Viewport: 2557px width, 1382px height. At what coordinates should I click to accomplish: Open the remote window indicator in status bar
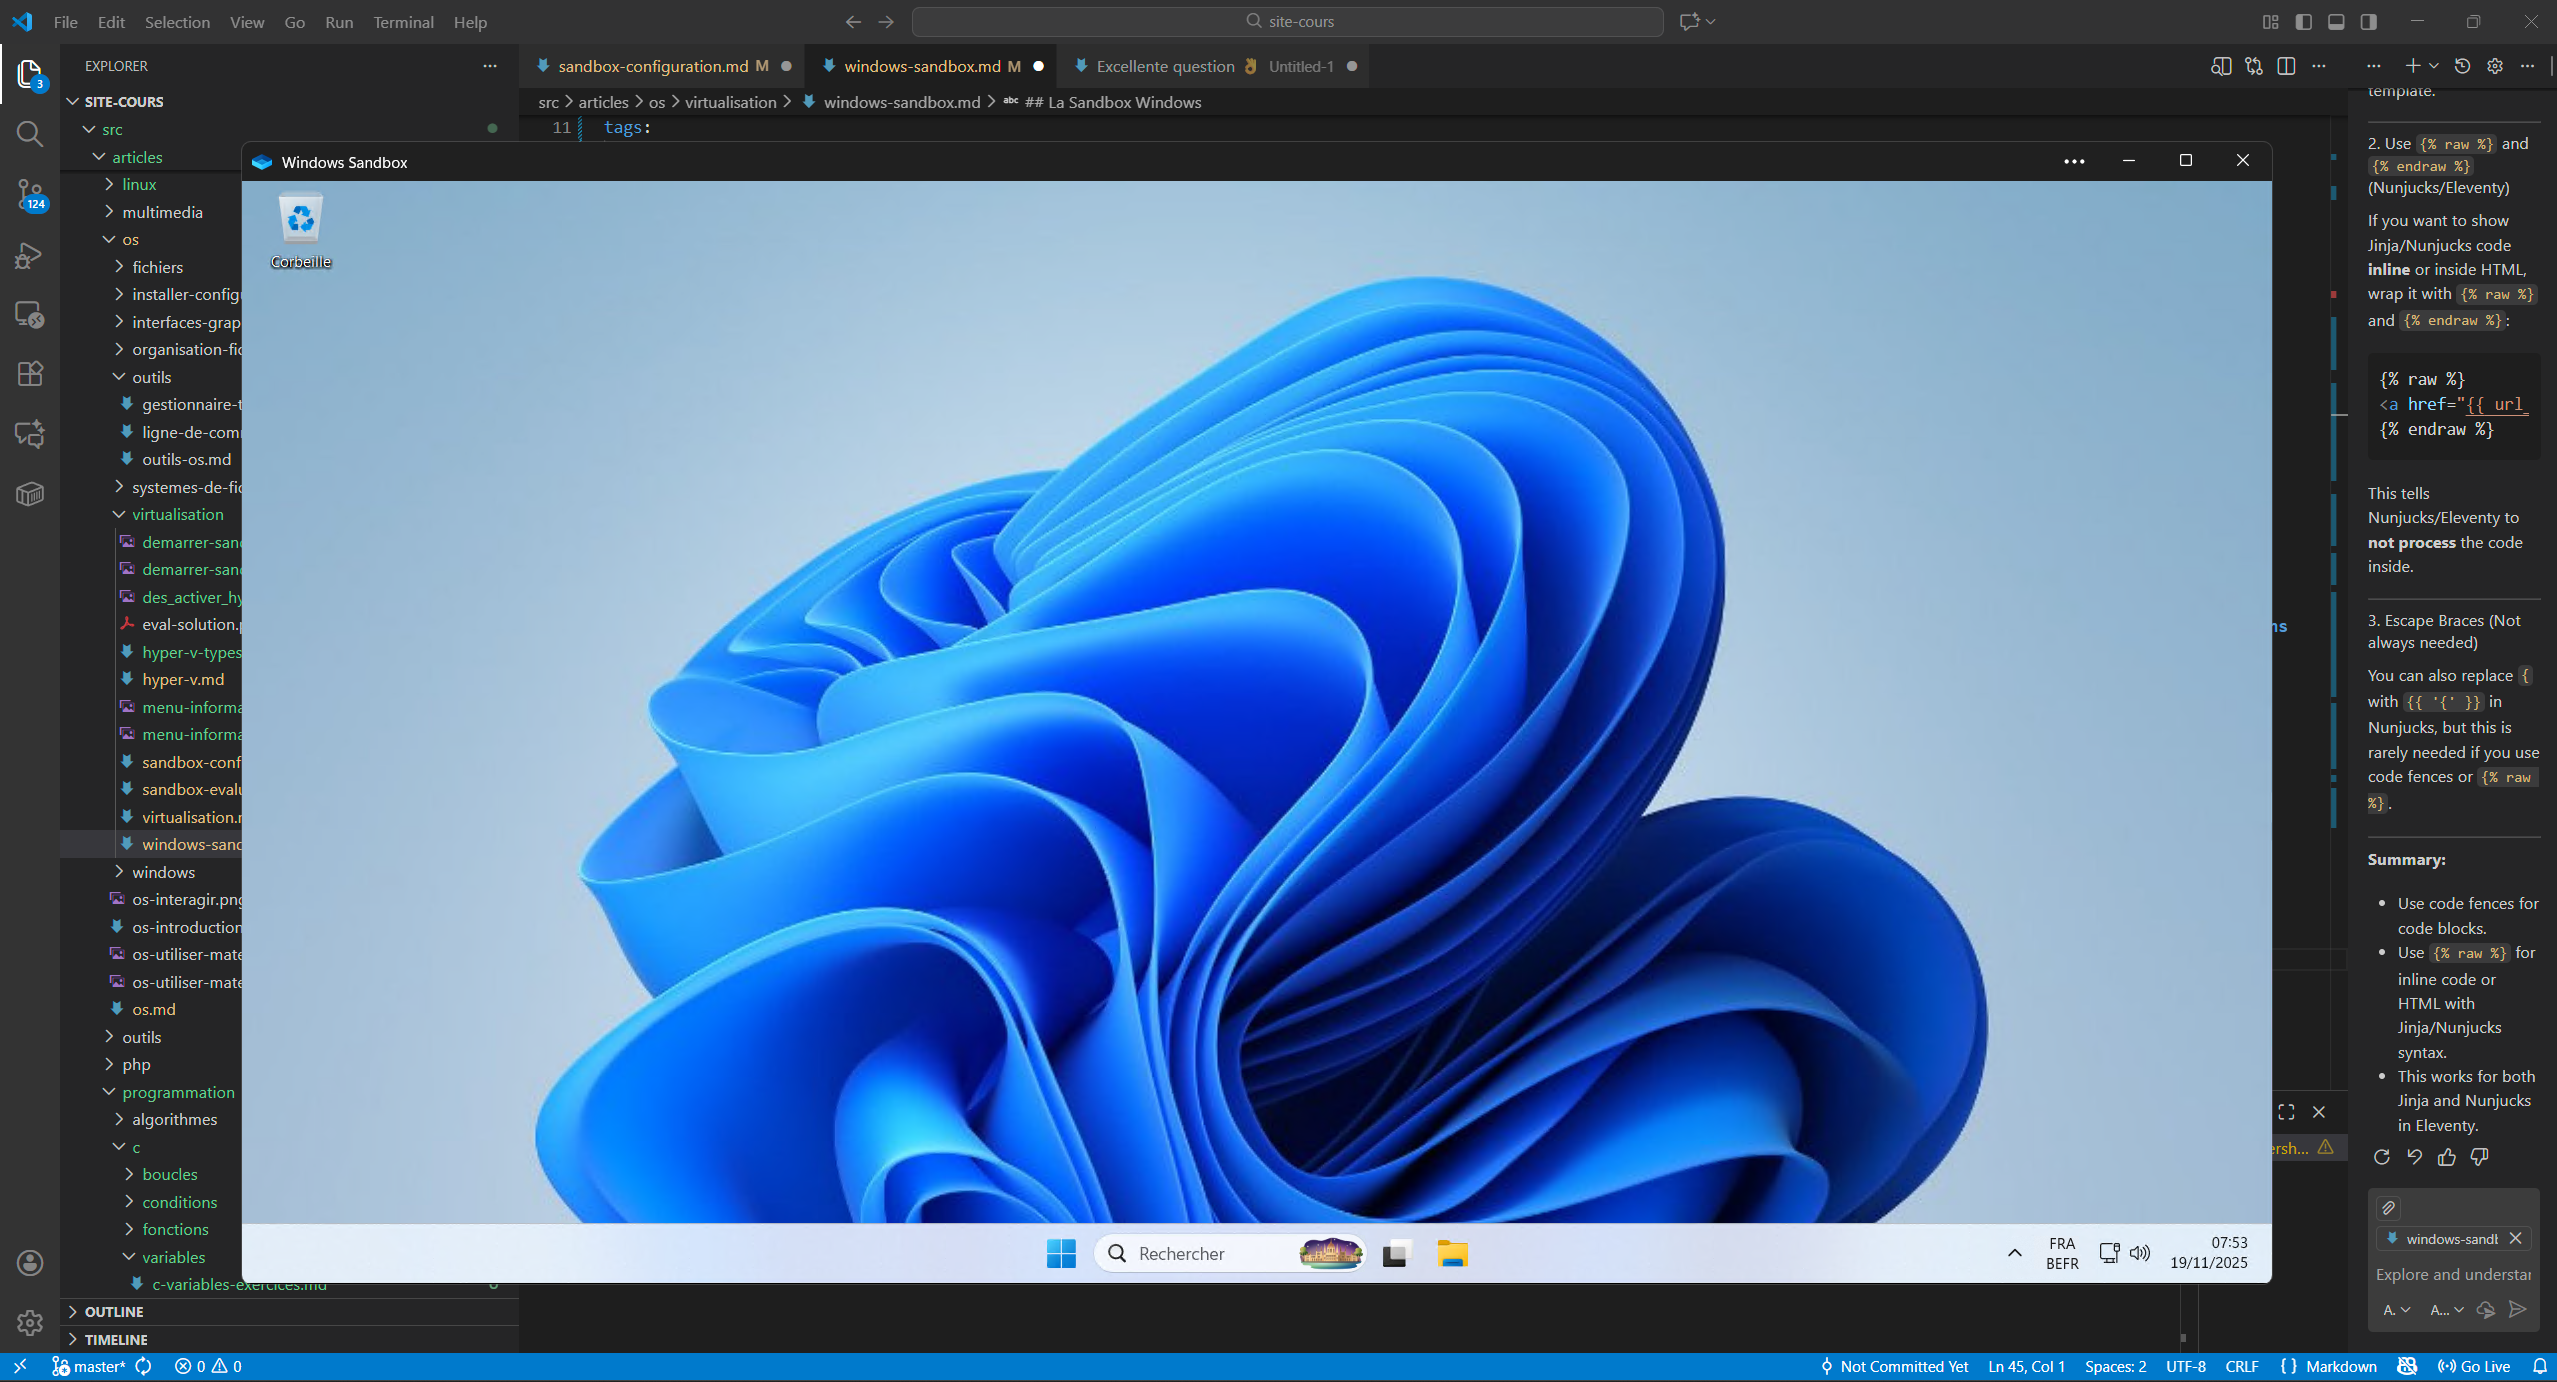20,1367
